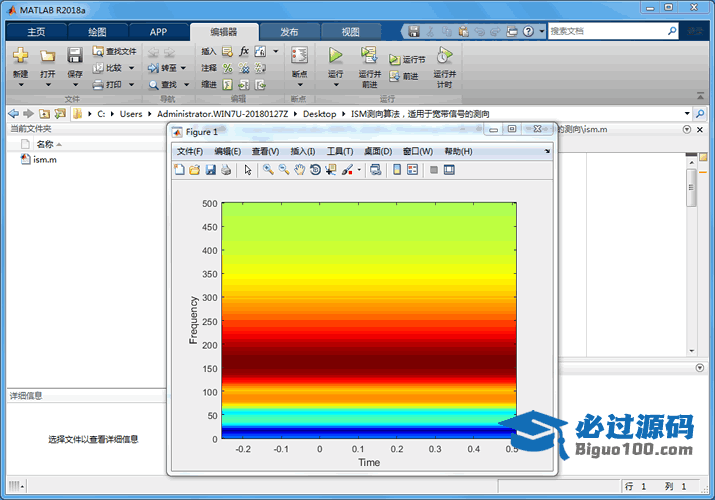Image resolution: width=715 pixels, height=500 pixels.
Task: Click the green Run (运行) button
Action: point(335,56)
